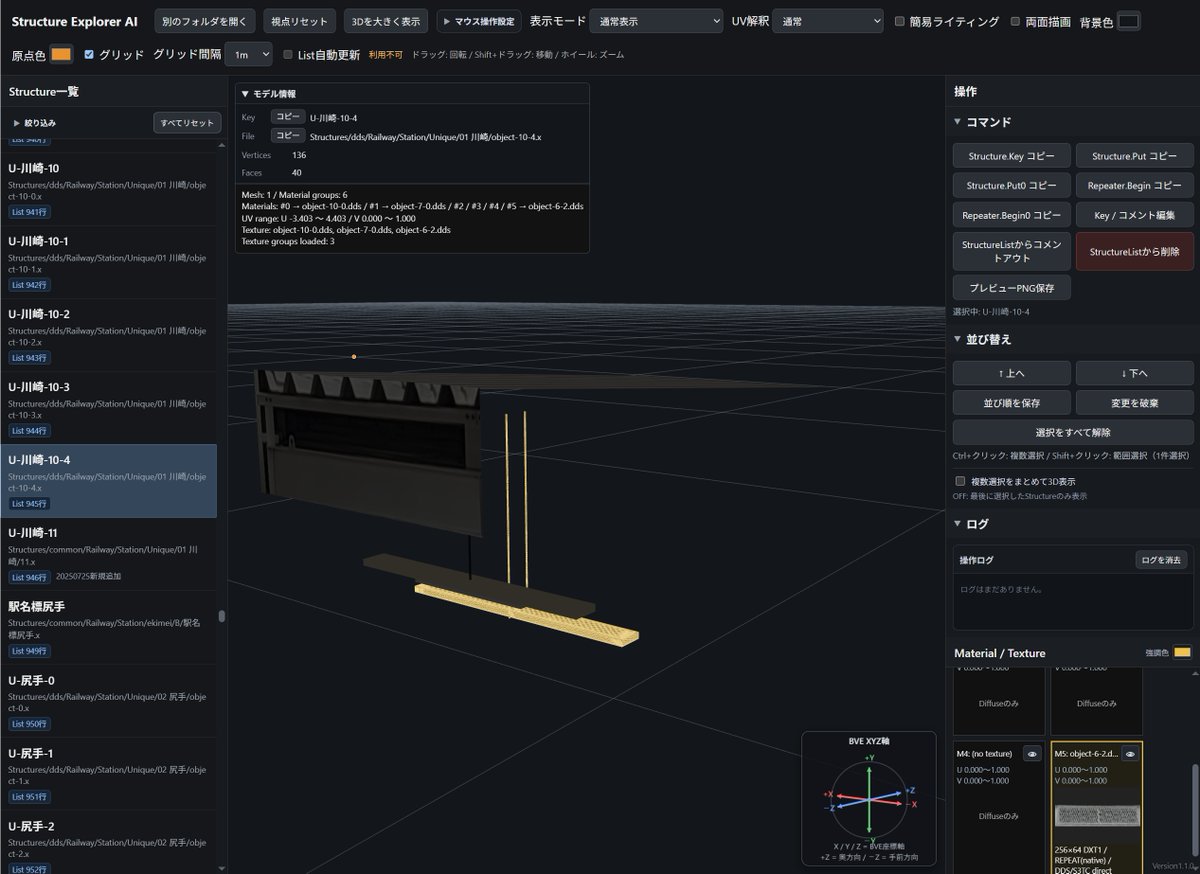This screenshot has height=874, width=1200.
Task: Pick the yellow 強調色 color swatch
Action: [x=1182, y=653]
